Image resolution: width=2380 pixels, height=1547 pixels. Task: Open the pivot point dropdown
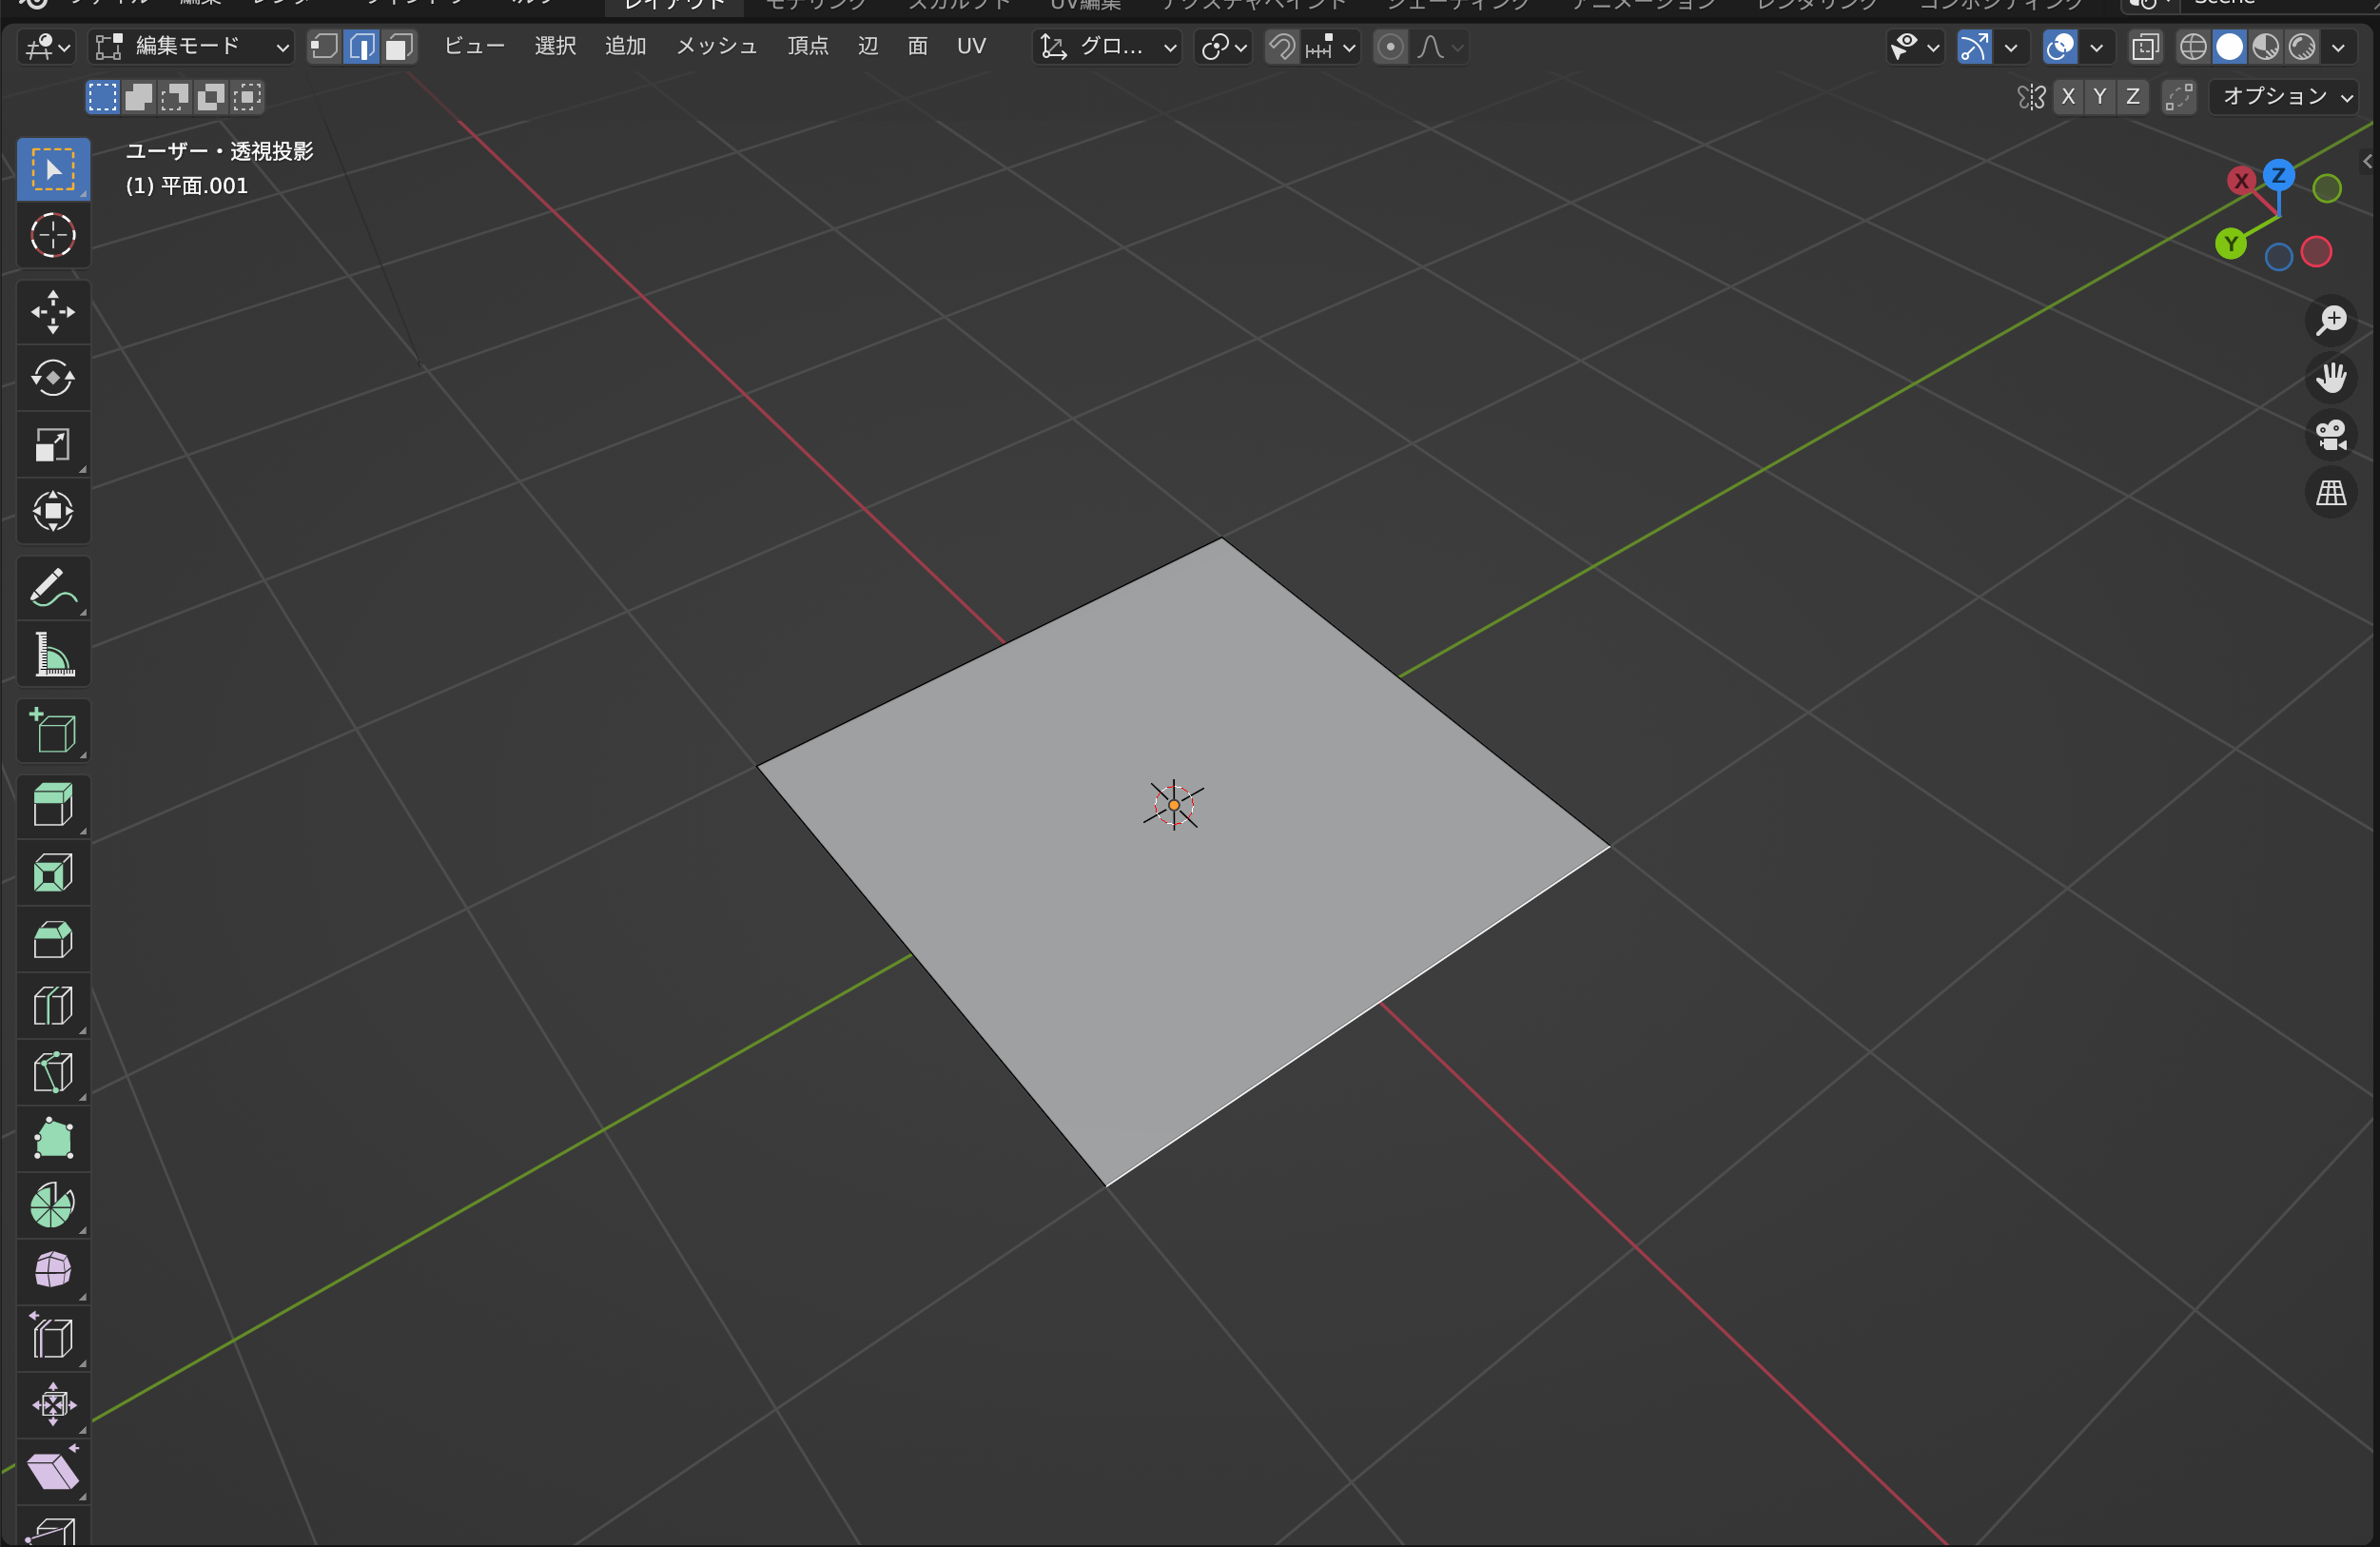click(x=1223, y=46)
